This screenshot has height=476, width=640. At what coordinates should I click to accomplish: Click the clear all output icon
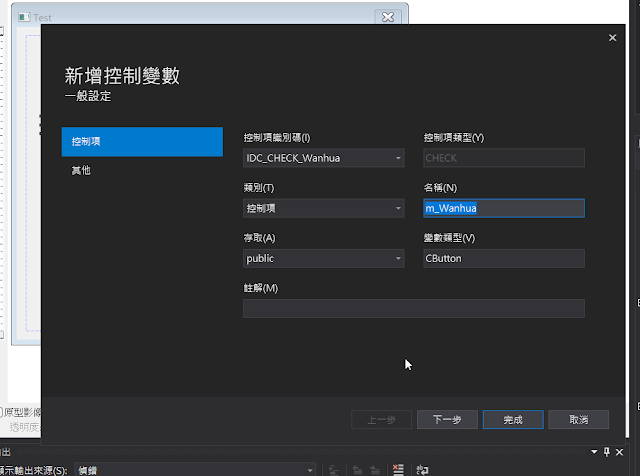pyautogui.click(x=398, y=469)
